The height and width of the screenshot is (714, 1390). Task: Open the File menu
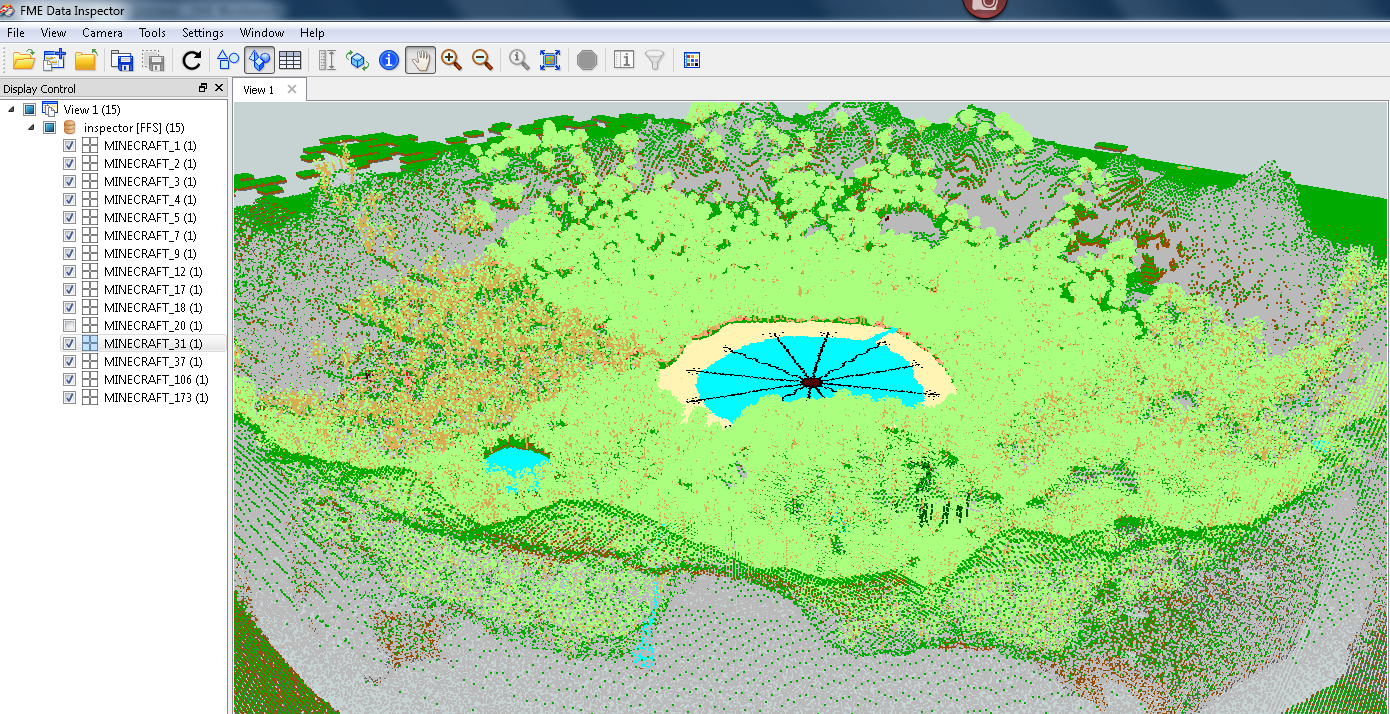[16, 33]
